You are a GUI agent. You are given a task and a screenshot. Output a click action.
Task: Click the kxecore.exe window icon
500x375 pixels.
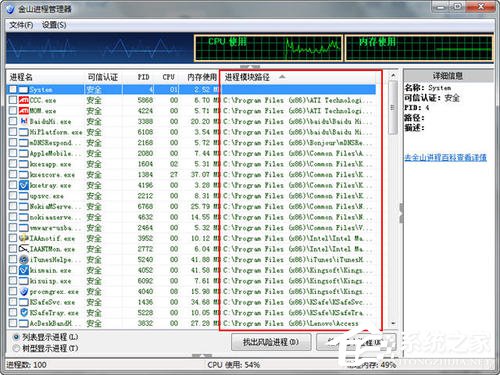[24, 175]
